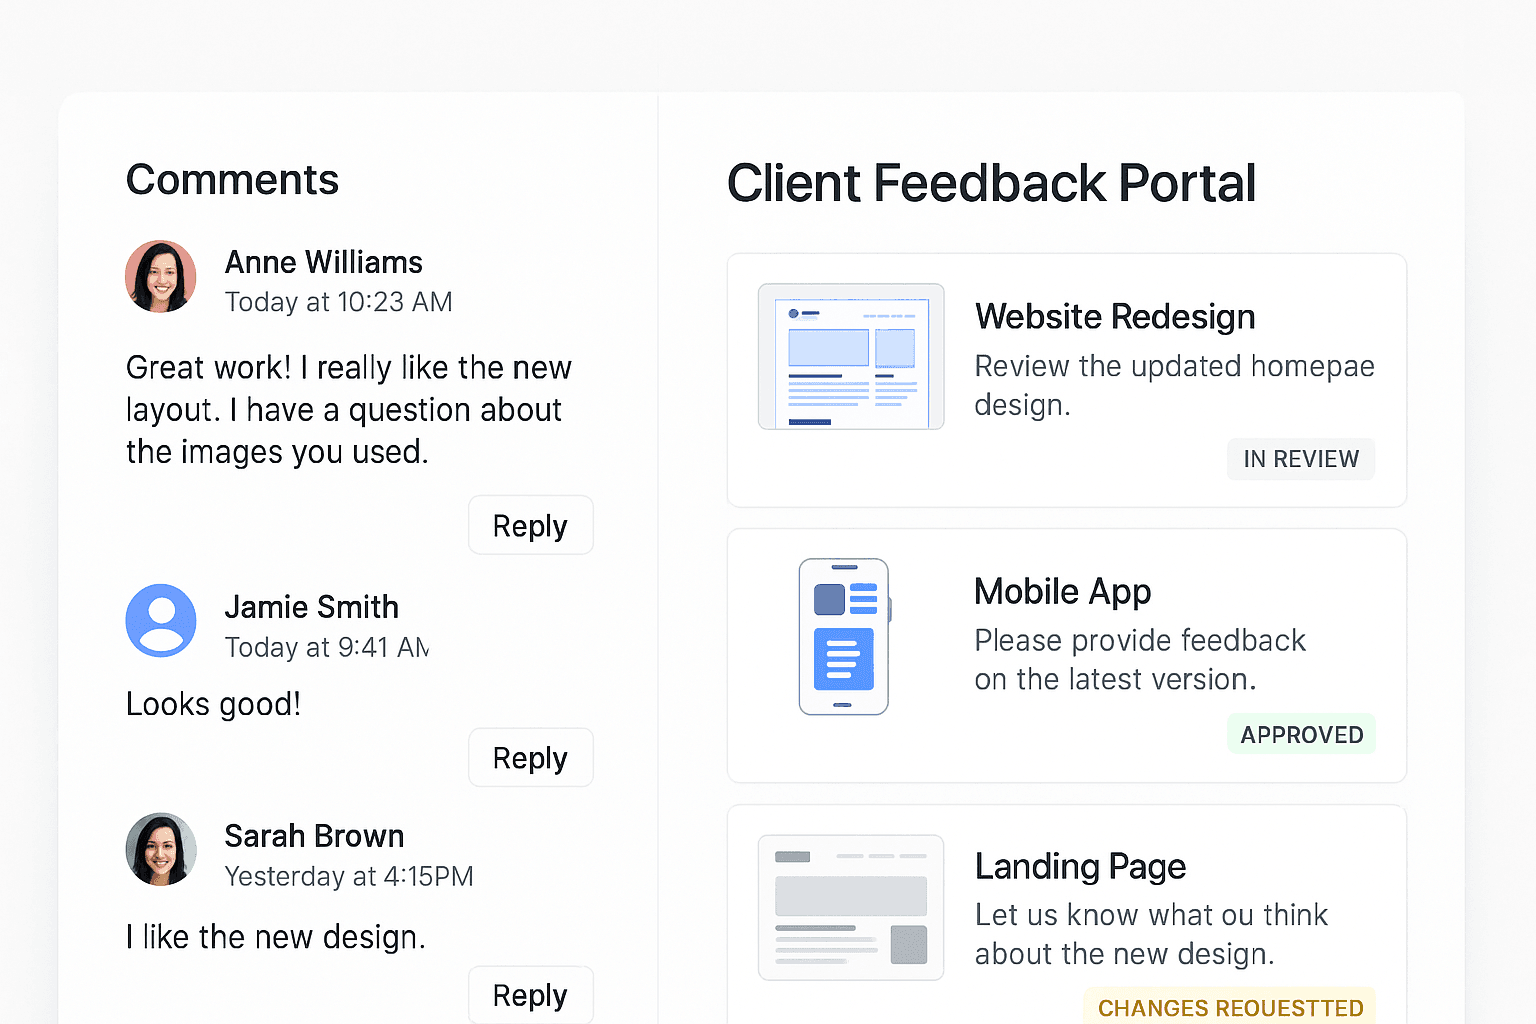This screenshot has height=1024, width=1536.
Task: Toggle the IN REVIEW status on Website Redesign
Action: [1300, 459]
